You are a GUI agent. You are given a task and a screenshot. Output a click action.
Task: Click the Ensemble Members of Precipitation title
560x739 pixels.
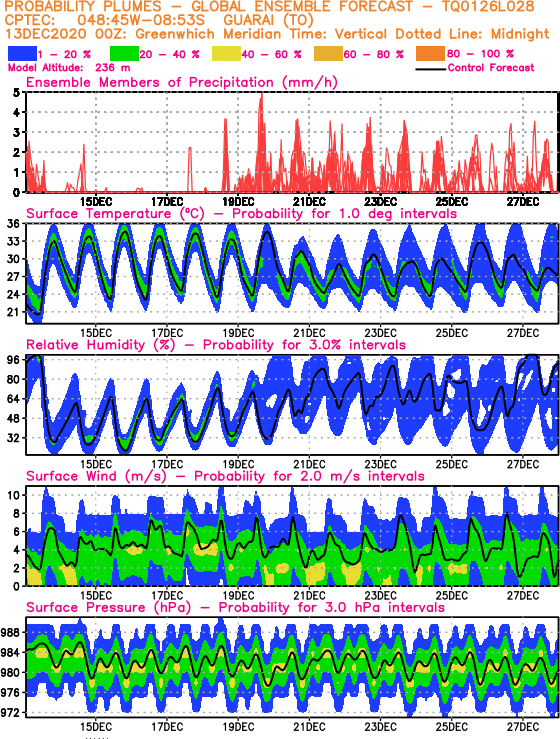182,82
